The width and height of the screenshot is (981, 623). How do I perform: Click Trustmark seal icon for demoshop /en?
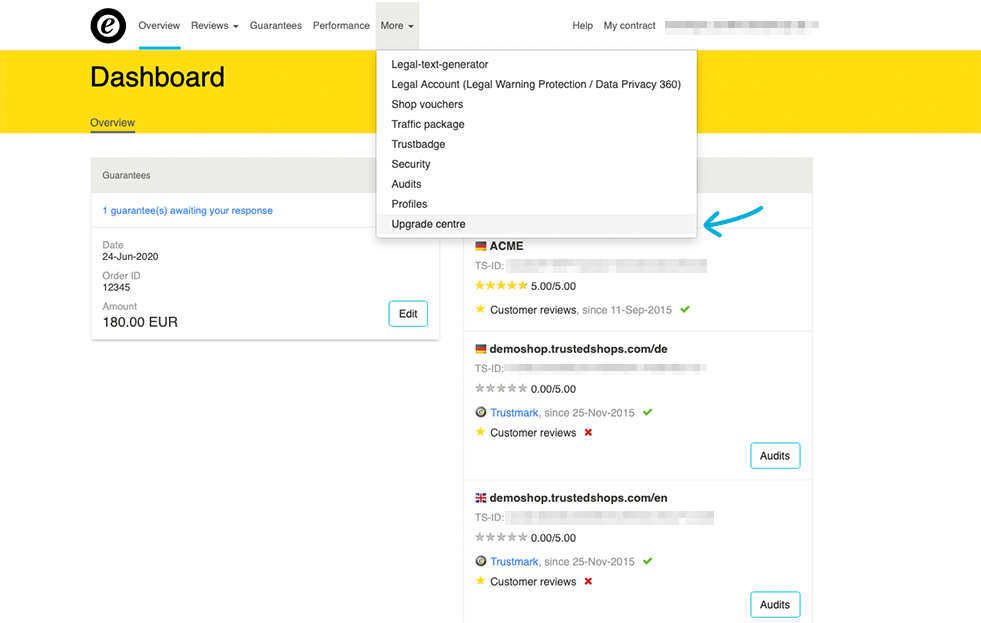click(480, 561)
